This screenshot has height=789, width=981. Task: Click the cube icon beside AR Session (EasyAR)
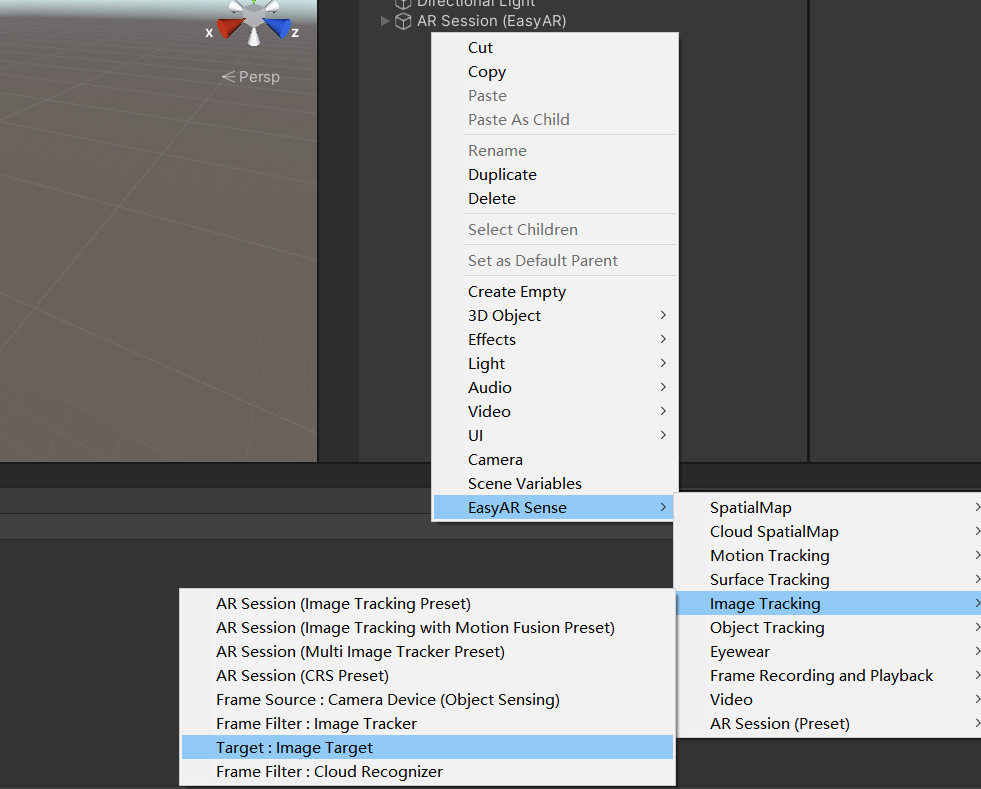pos(403,20)
